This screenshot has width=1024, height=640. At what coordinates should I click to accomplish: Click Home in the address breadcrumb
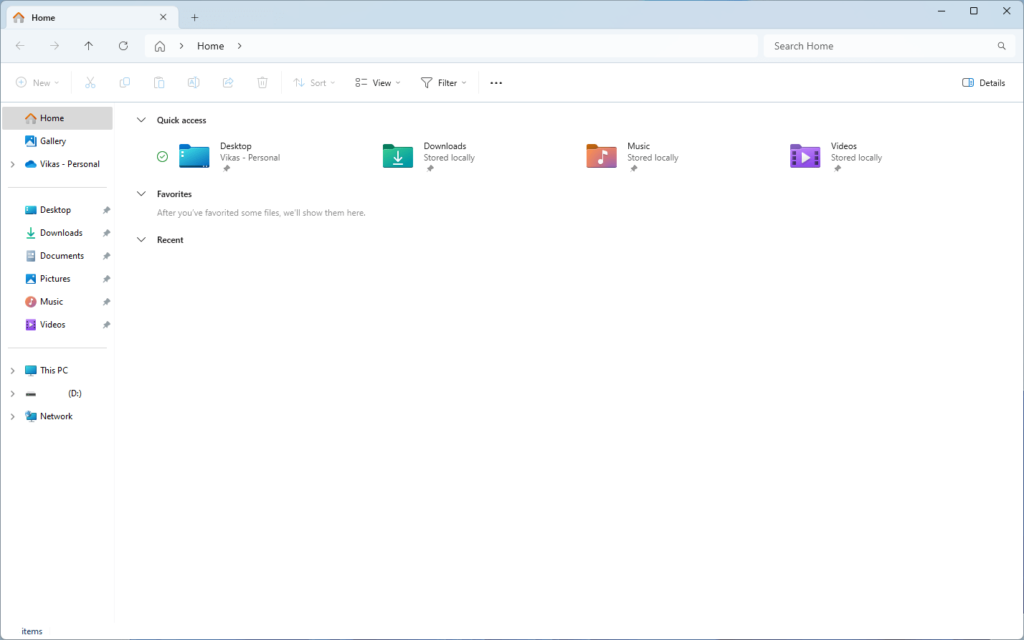[210, 46]
